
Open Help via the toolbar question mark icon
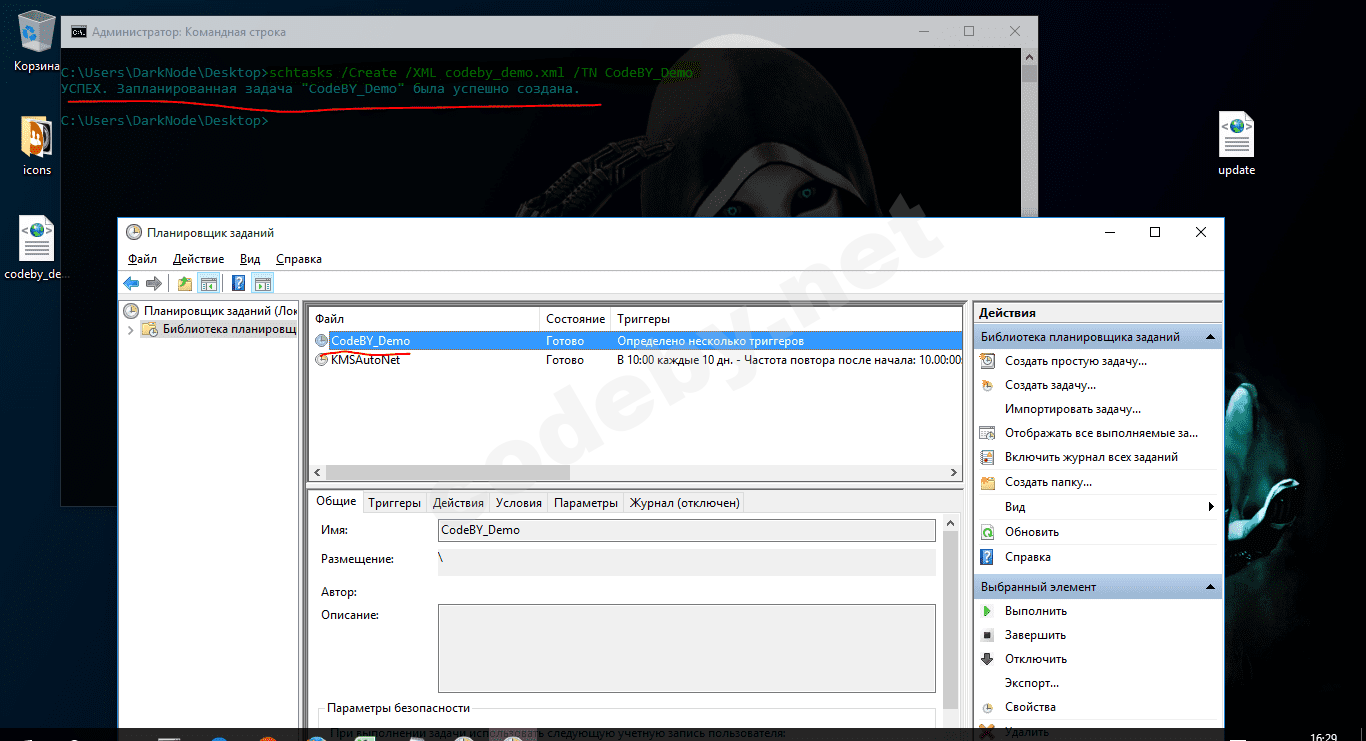(x=239, y=284)
